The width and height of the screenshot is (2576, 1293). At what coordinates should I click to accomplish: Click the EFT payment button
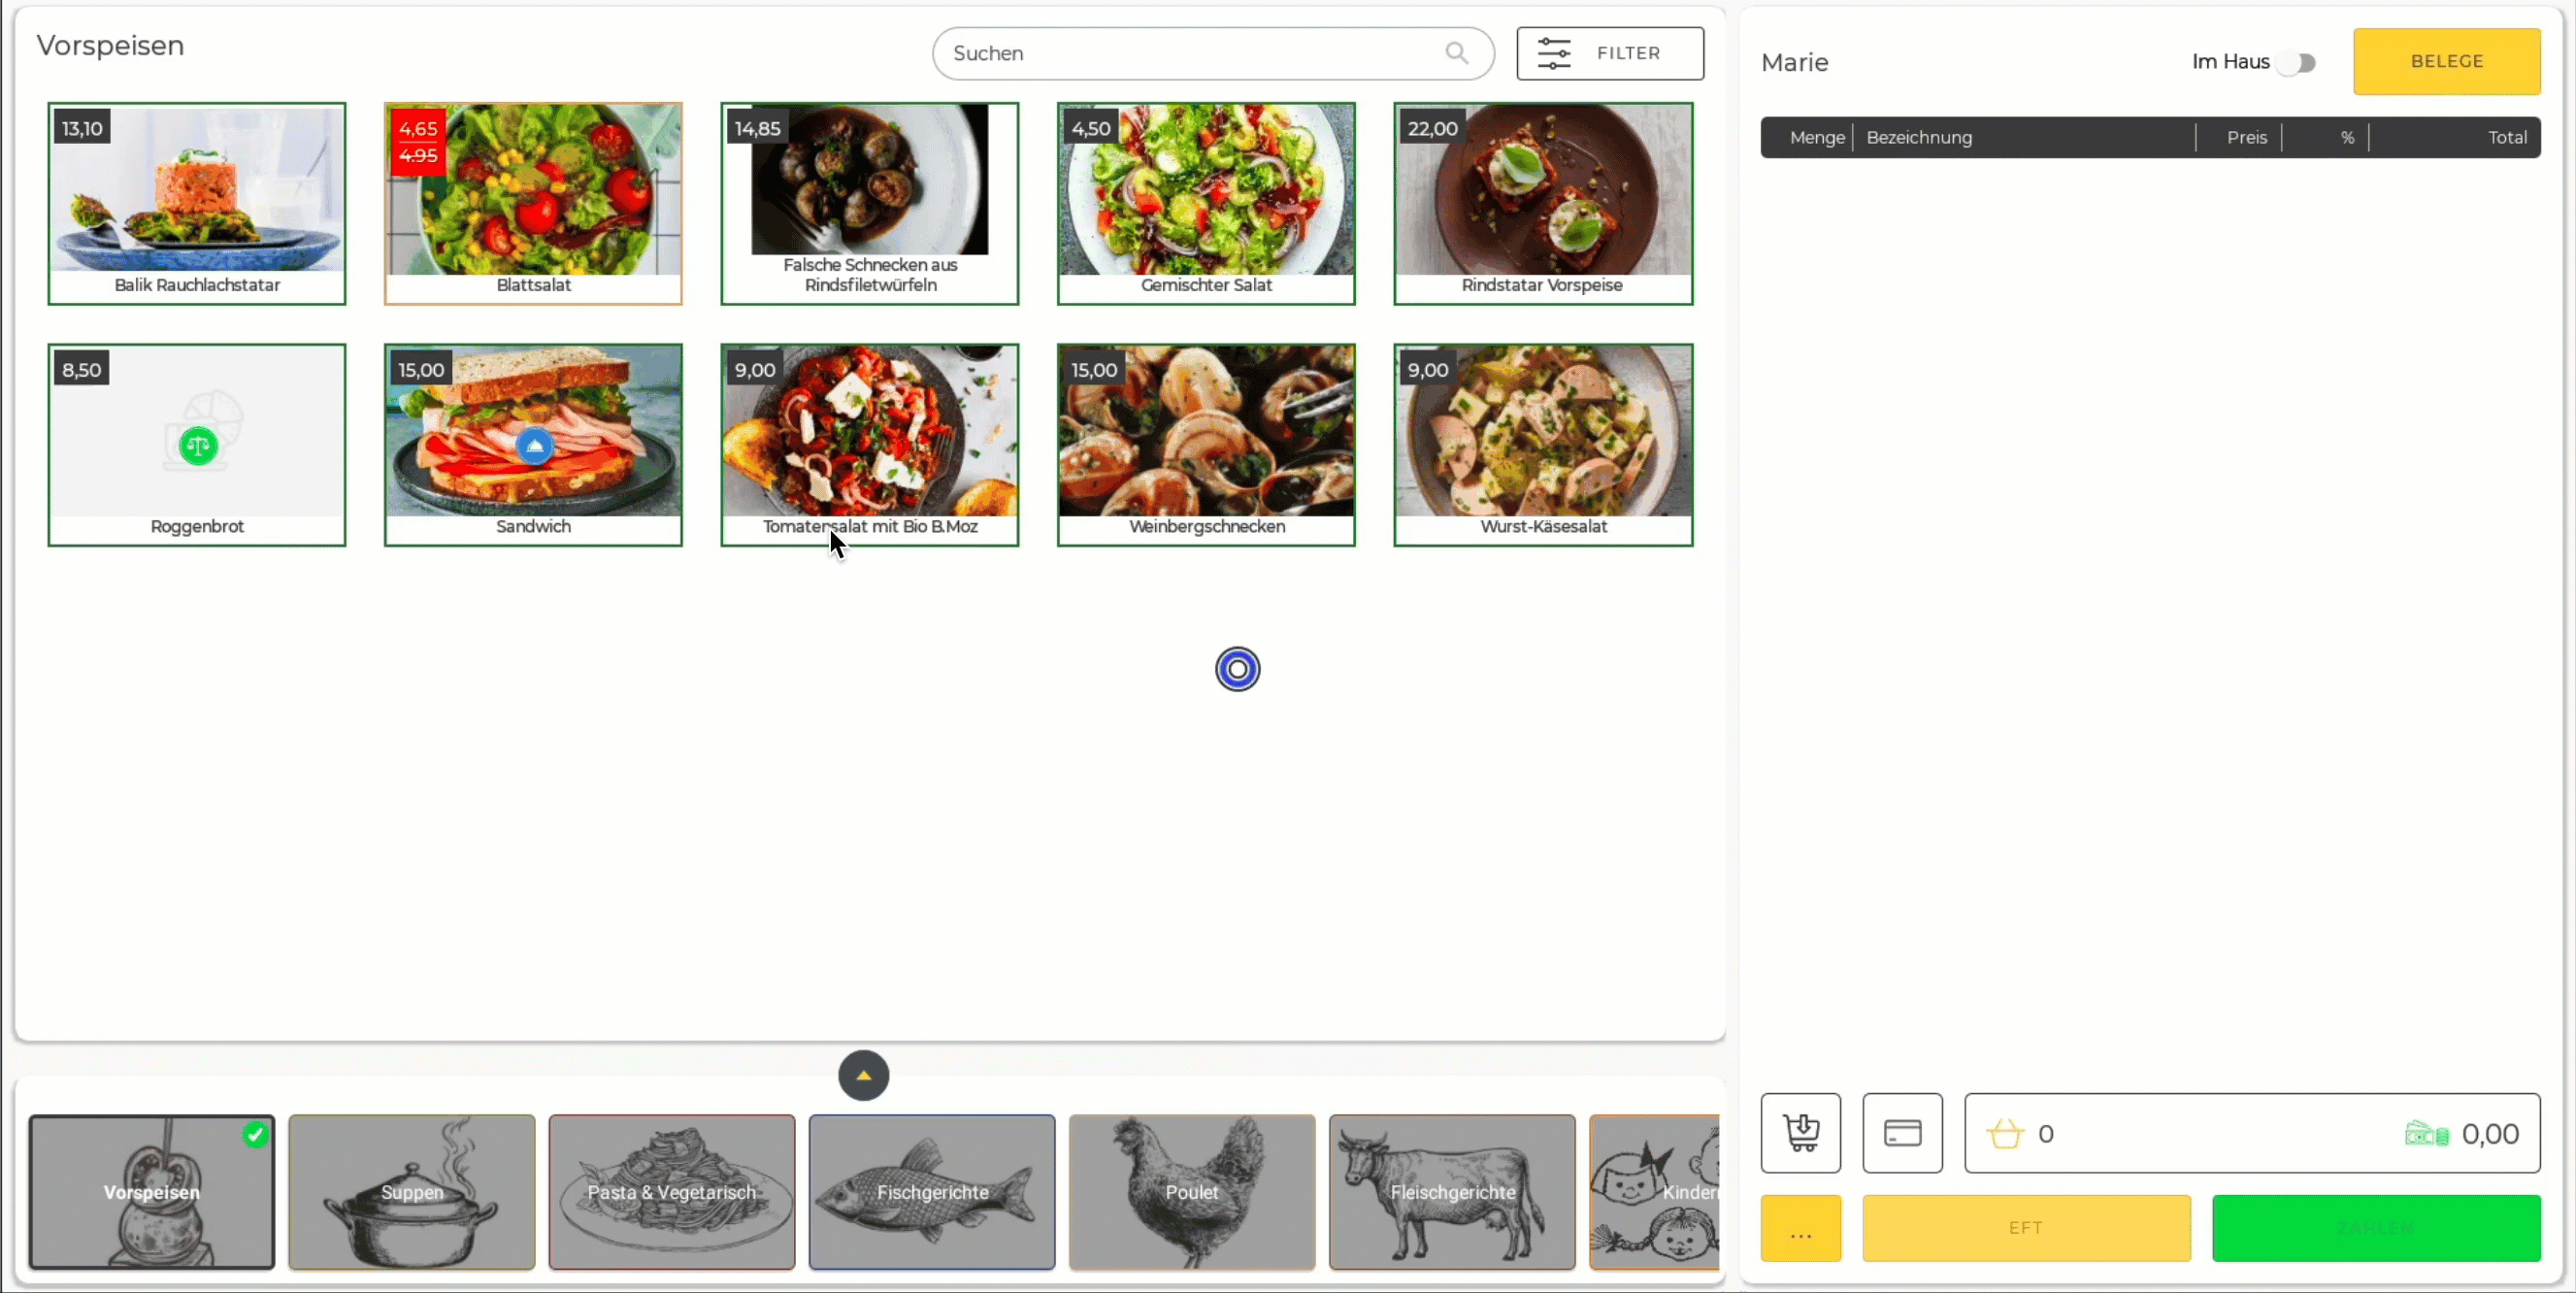[x=2026, y=1227]
